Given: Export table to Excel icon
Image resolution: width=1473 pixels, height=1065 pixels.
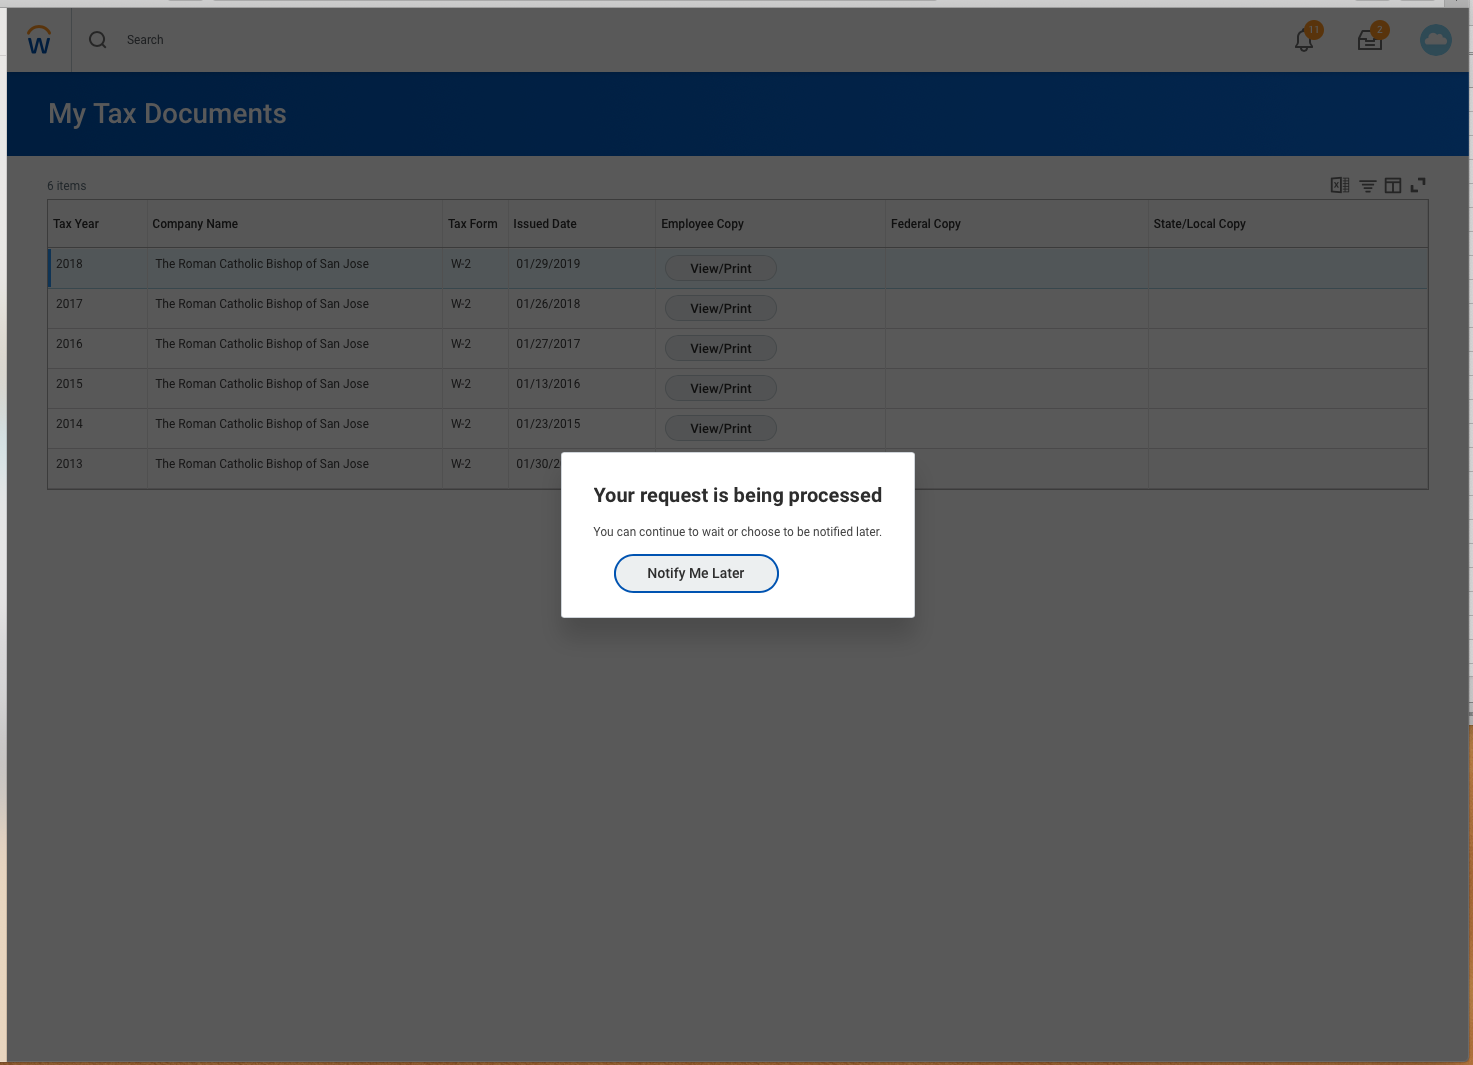Looking at the screenshot, I should coord(1340,185).
